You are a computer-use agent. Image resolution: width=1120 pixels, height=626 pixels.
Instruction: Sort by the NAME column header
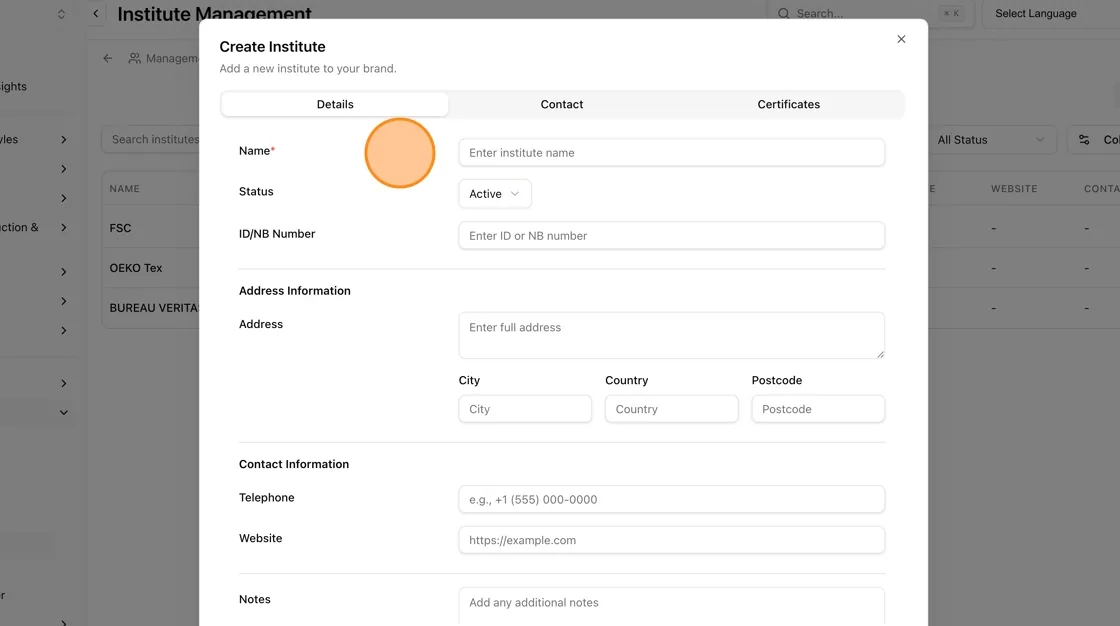coord(124,189)
